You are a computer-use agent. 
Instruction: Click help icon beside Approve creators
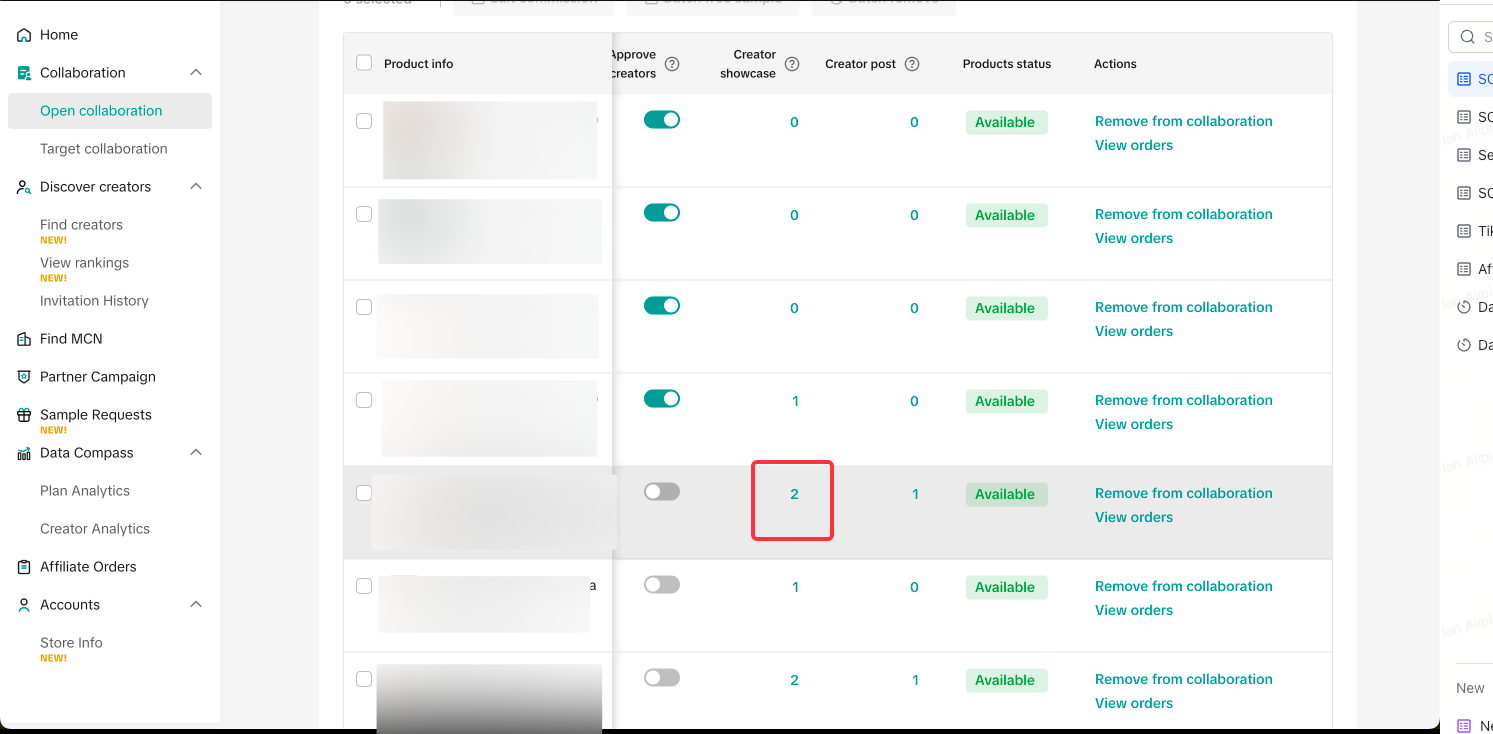672,64
